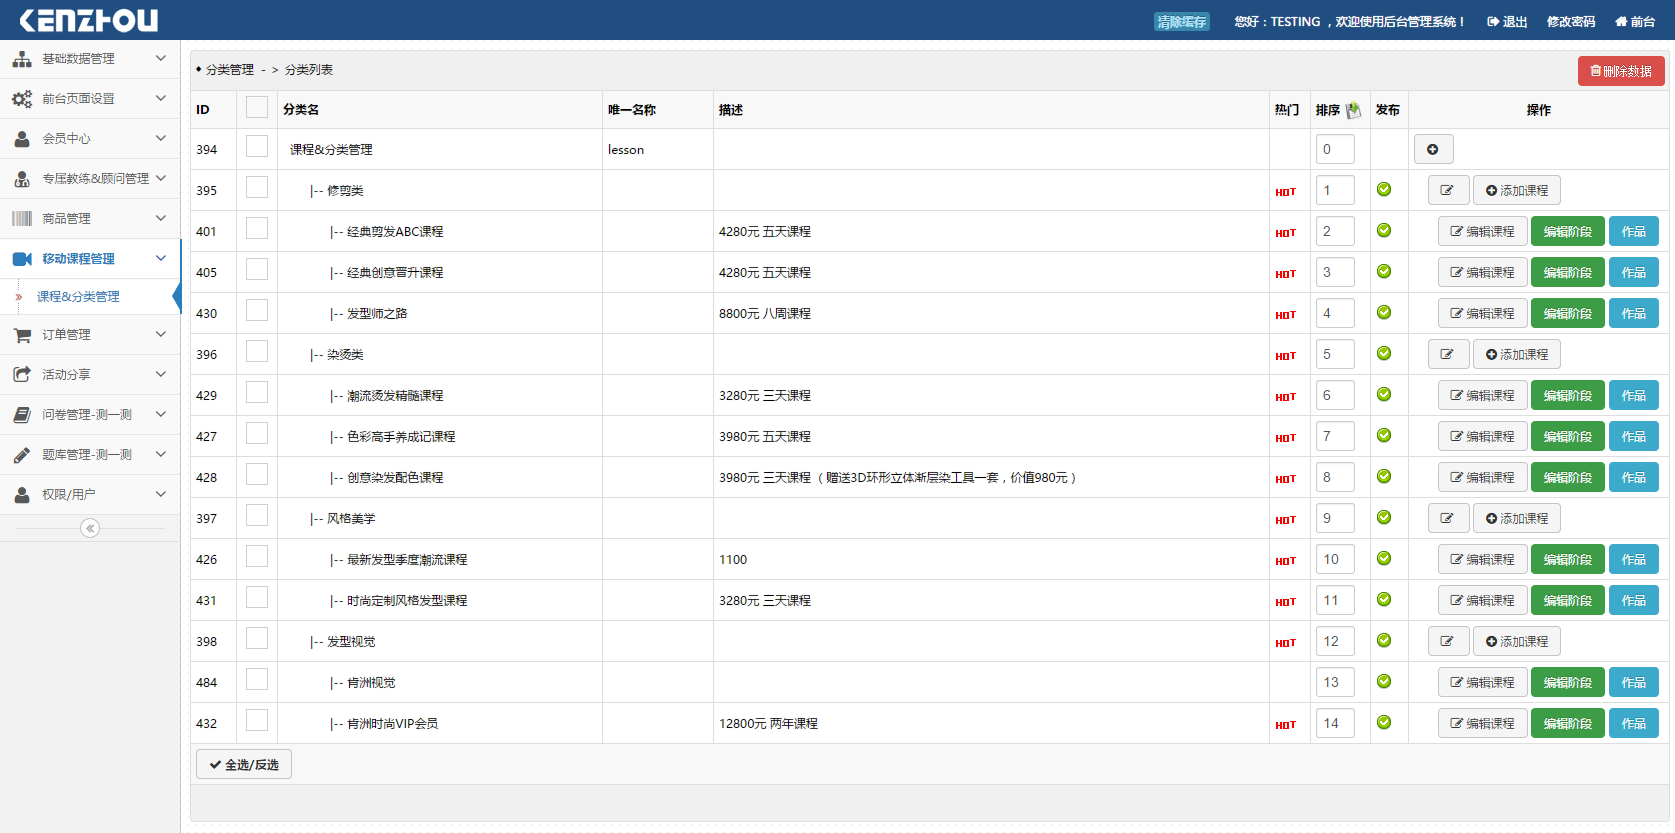
Task: Collapse the sidebar with double-arrow icon
Action: point(90,528)
